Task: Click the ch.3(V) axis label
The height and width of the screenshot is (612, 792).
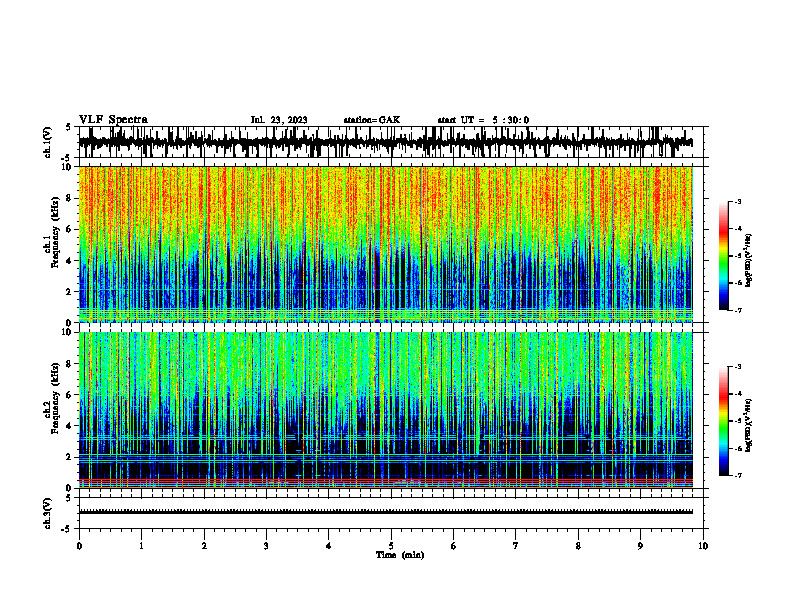Action: pyautogui.click(x=48, y=513)
